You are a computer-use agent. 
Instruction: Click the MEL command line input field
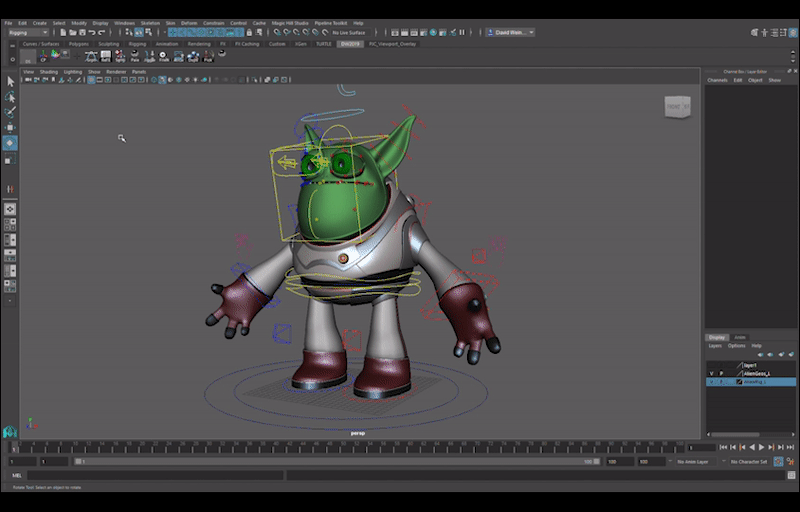point(155,475)
